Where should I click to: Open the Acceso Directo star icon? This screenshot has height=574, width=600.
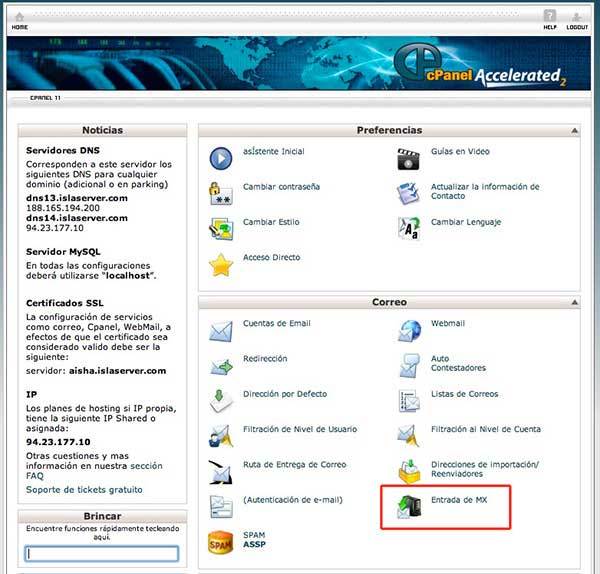[221, 265]
